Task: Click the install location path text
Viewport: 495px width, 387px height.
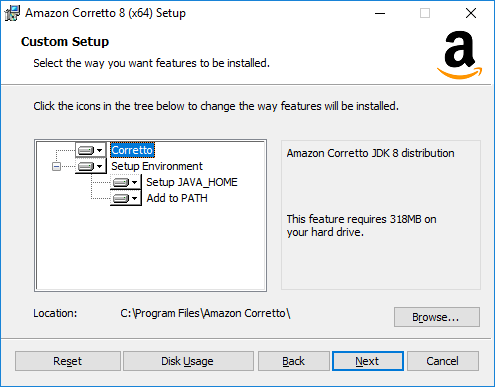Action: [205, 313]
